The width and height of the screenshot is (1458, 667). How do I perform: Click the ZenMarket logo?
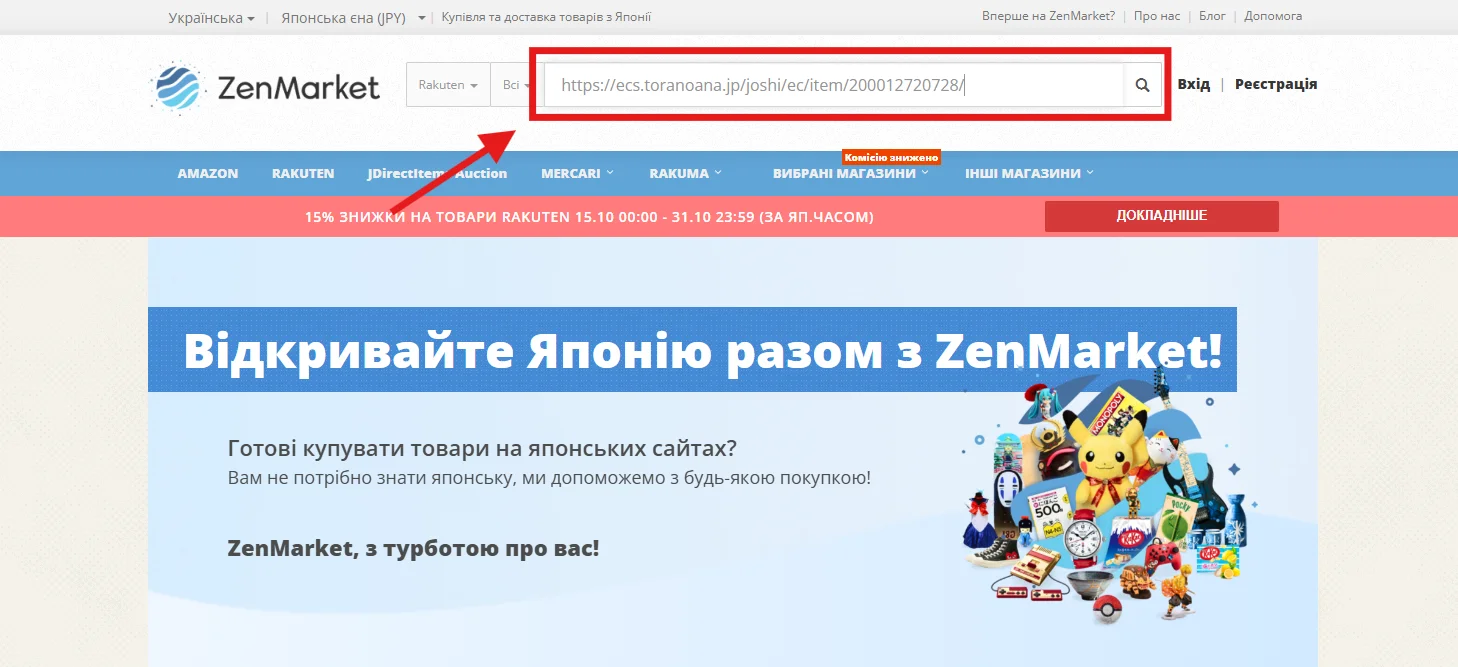coord(265,87)
